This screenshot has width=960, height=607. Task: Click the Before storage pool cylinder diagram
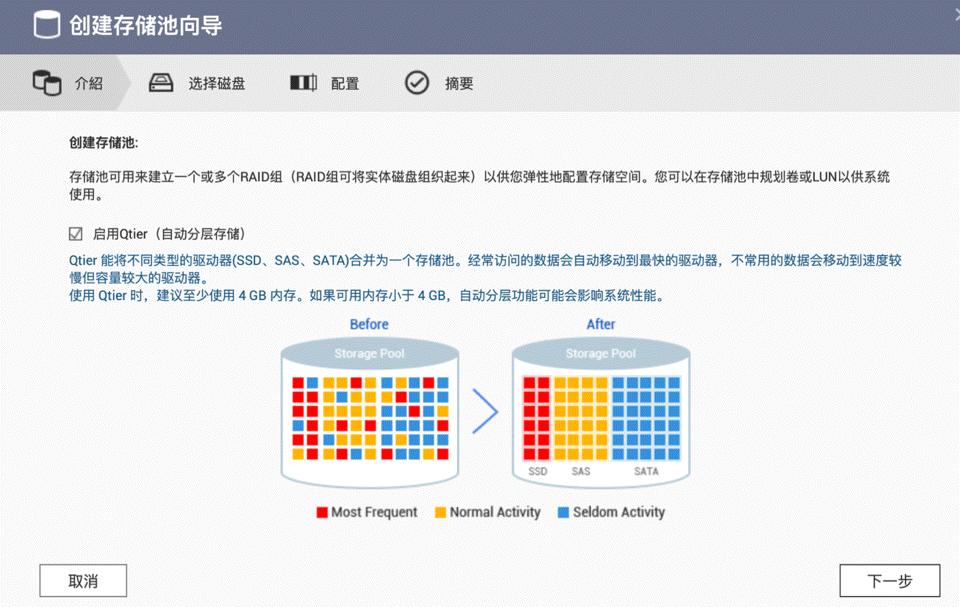[368, 415]
